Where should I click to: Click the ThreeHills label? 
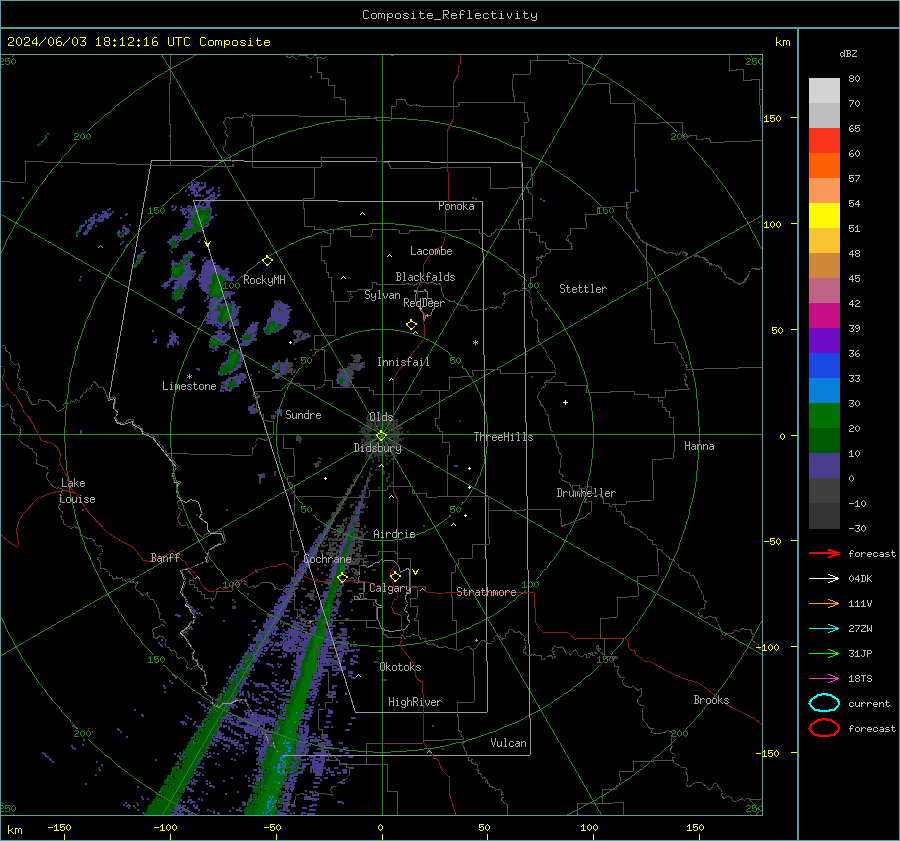click(503, 437)
